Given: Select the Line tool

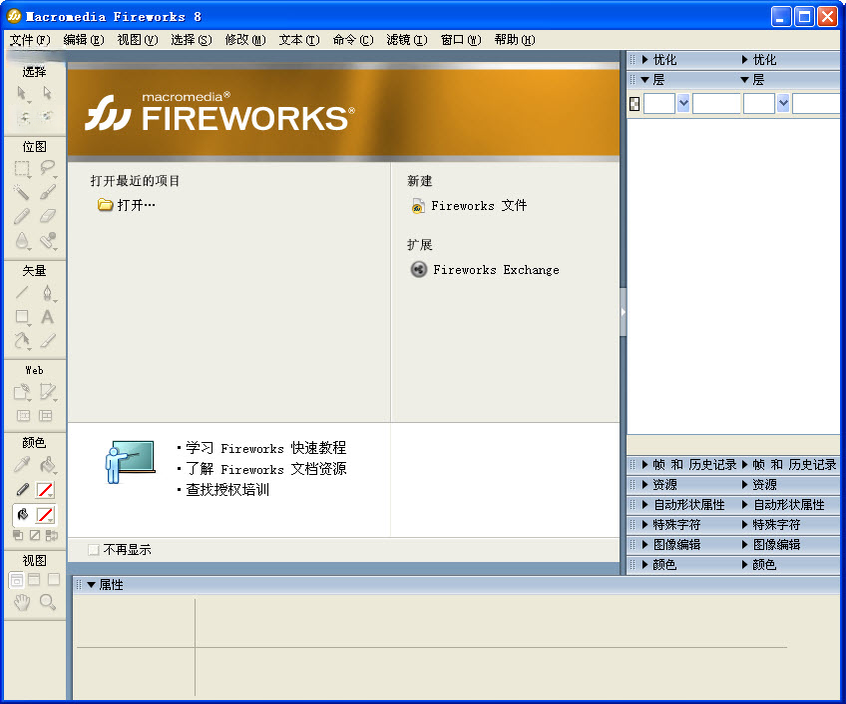Looking at the screenshot, I should click(22, 292).
